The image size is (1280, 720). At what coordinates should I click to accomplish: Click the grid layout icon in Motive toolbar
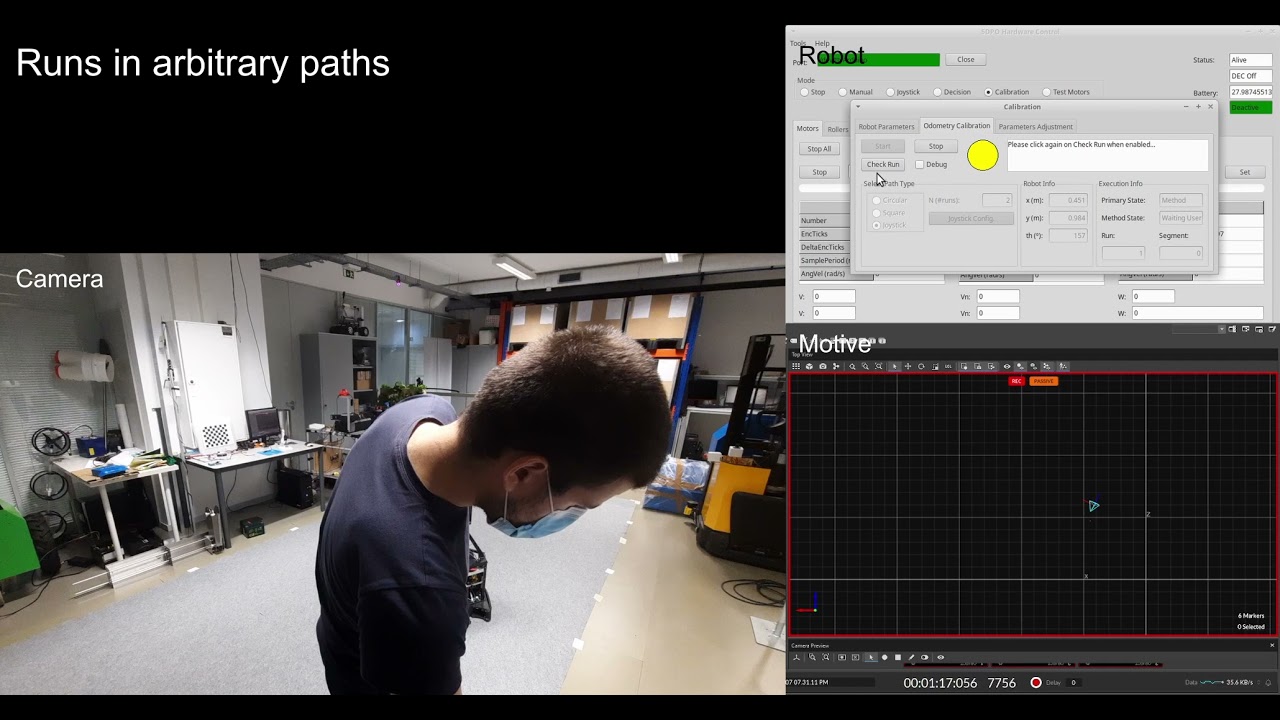click(x=796, y=366)
